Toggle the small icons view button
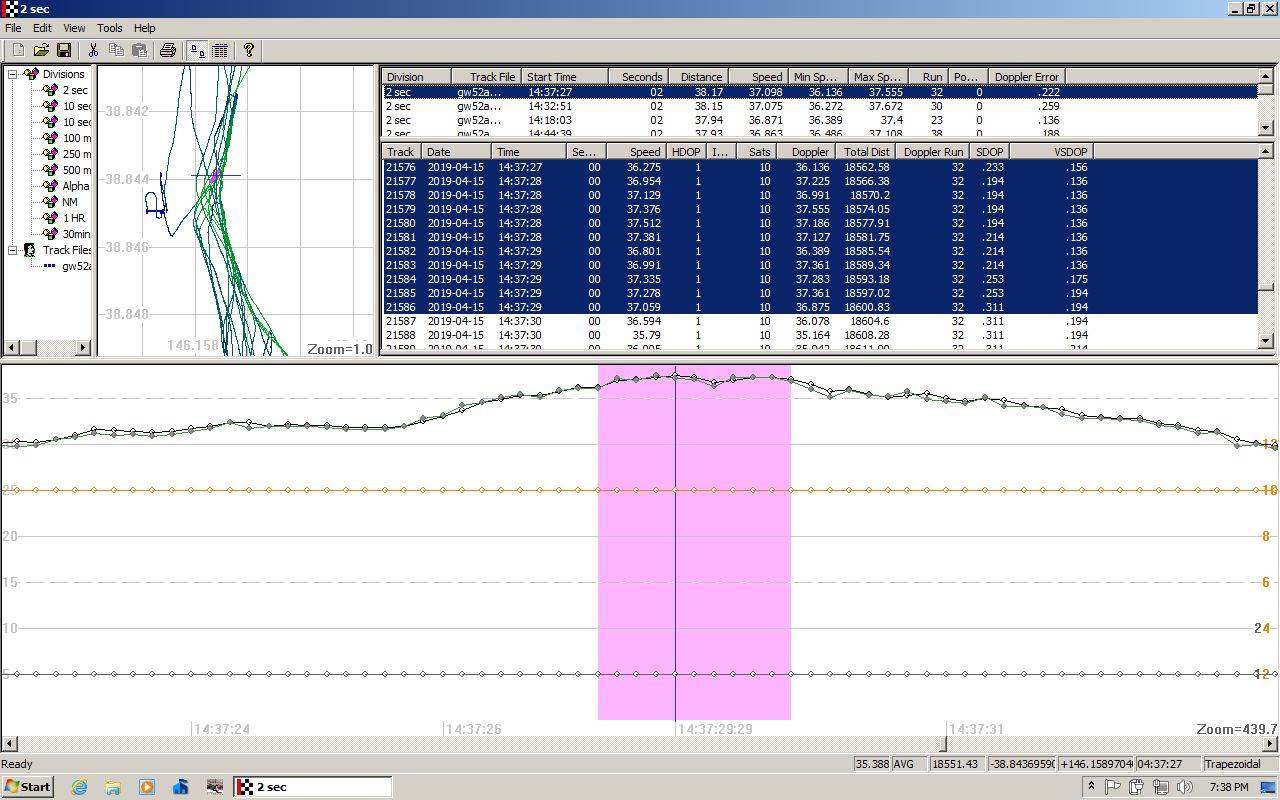 coord(198,50)
